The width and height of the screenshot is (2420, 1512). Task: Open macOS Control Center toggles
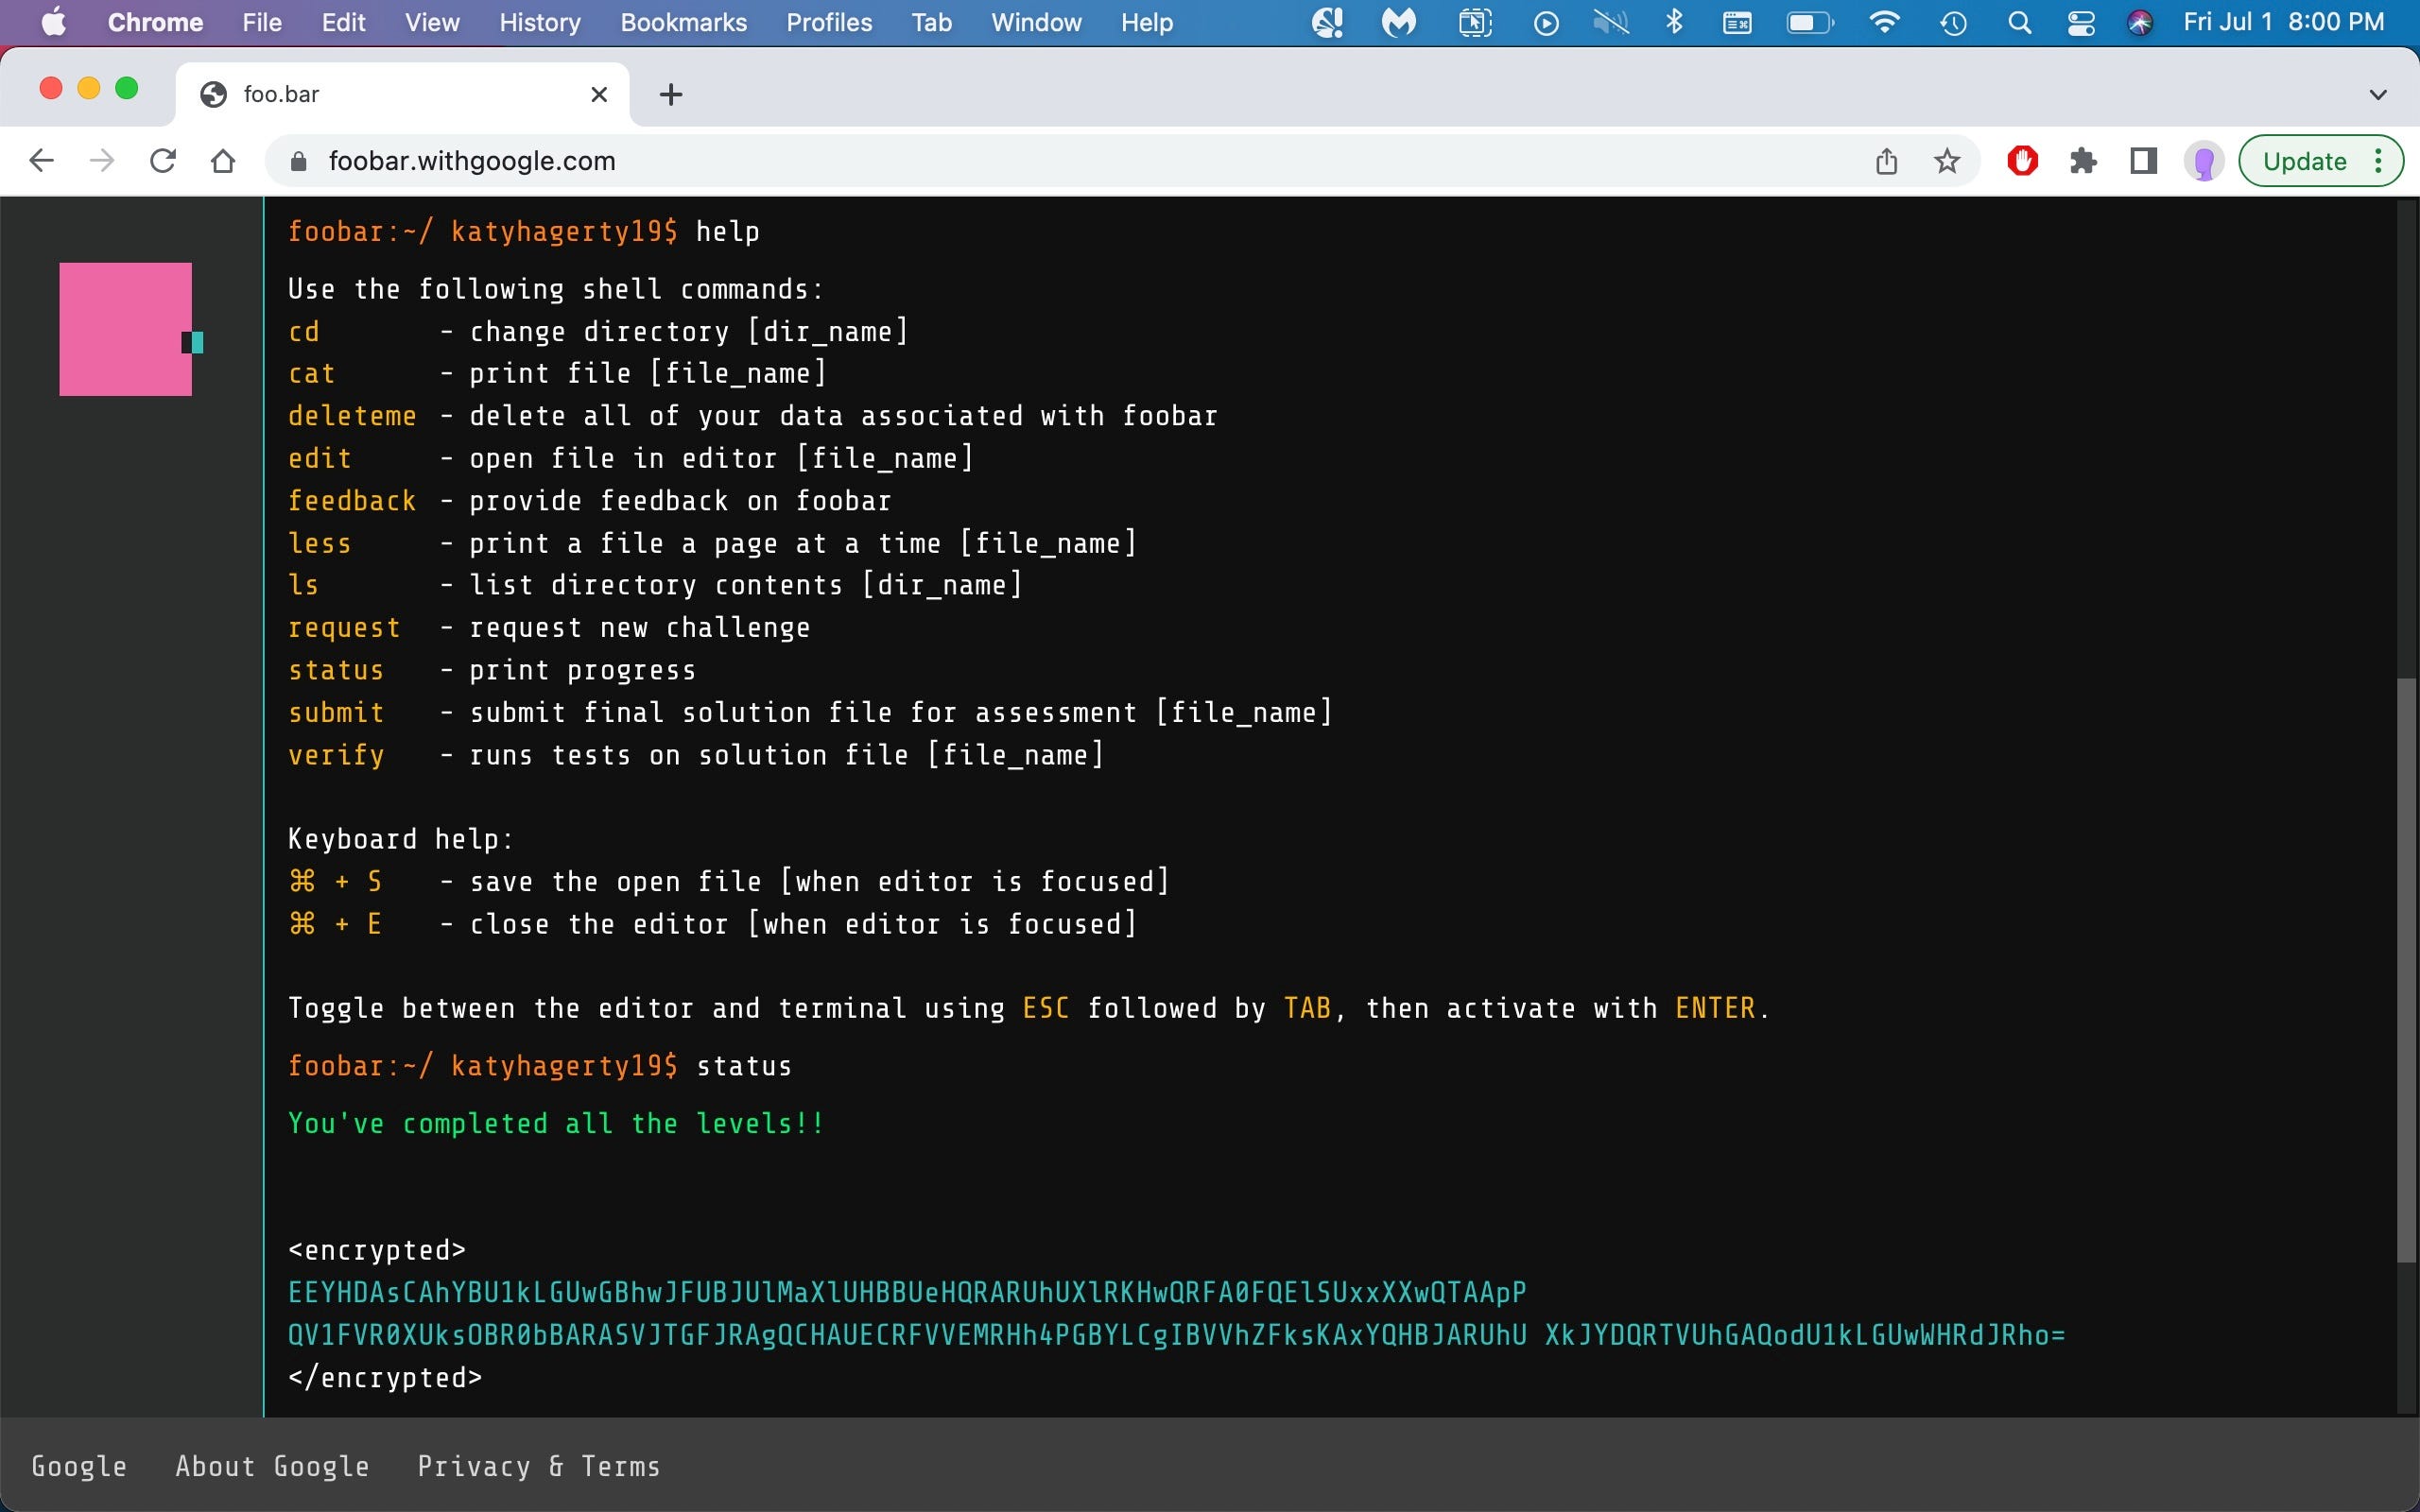point(2080,23)
